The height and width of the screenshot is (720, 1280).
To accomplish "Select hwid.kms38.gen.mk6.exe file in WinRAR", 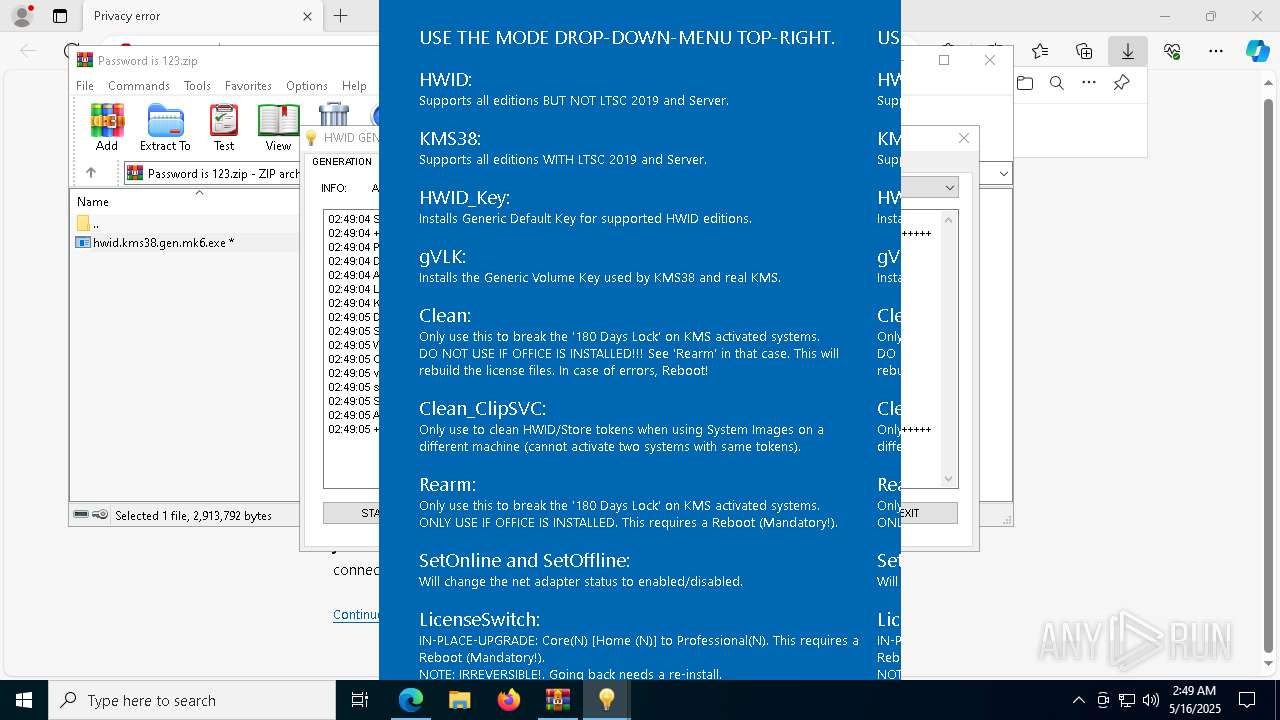I will pos(163,242).
